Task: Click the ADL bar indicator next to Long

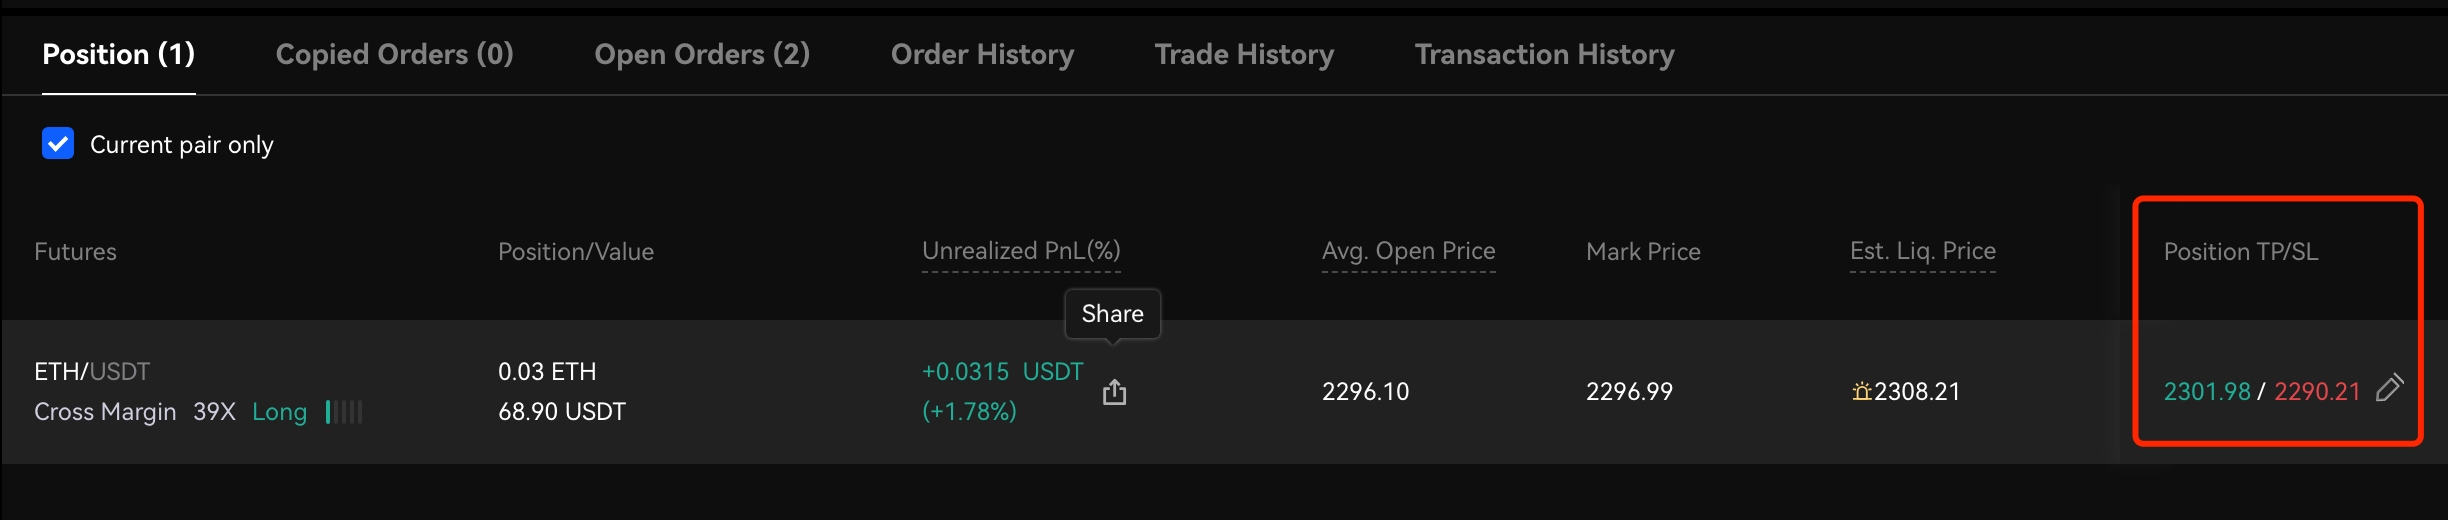Action: [x=344, y=412]
